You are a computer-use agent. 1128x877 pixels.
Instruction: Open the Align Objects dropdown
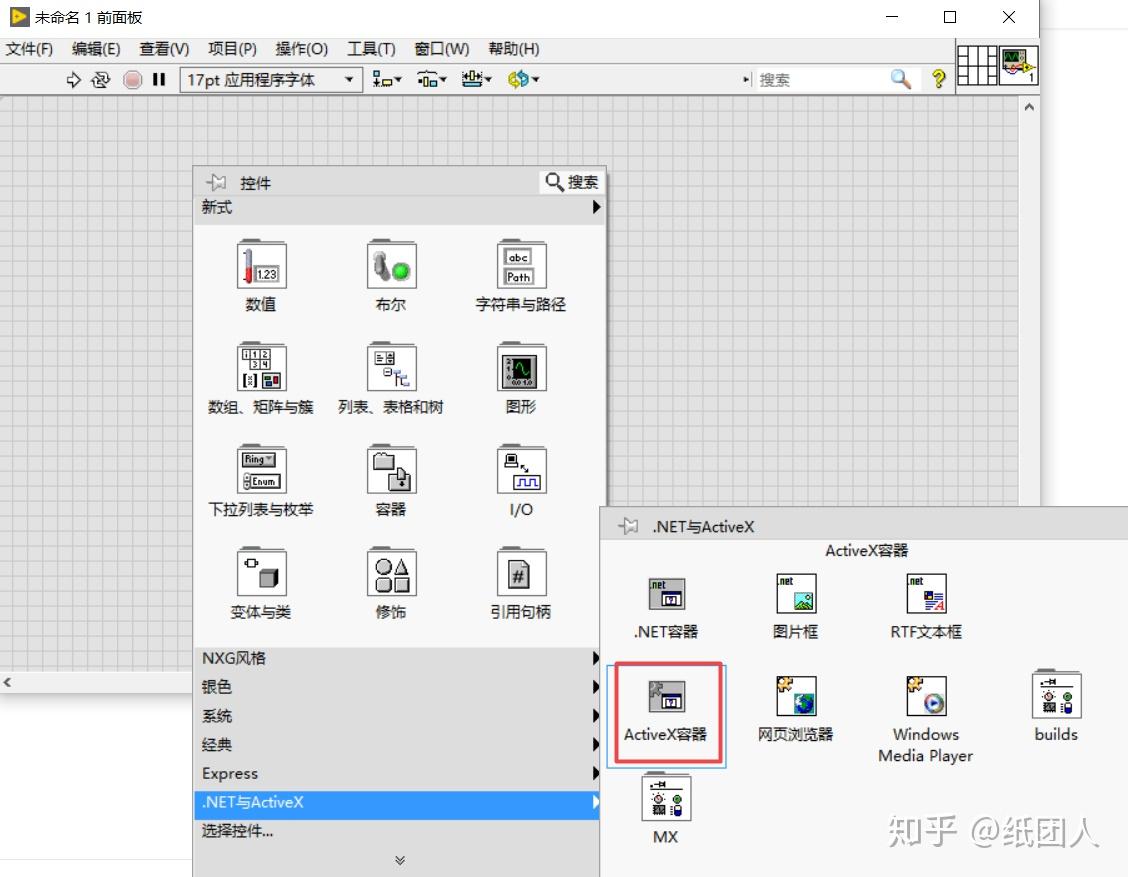[x=387, y=79]
